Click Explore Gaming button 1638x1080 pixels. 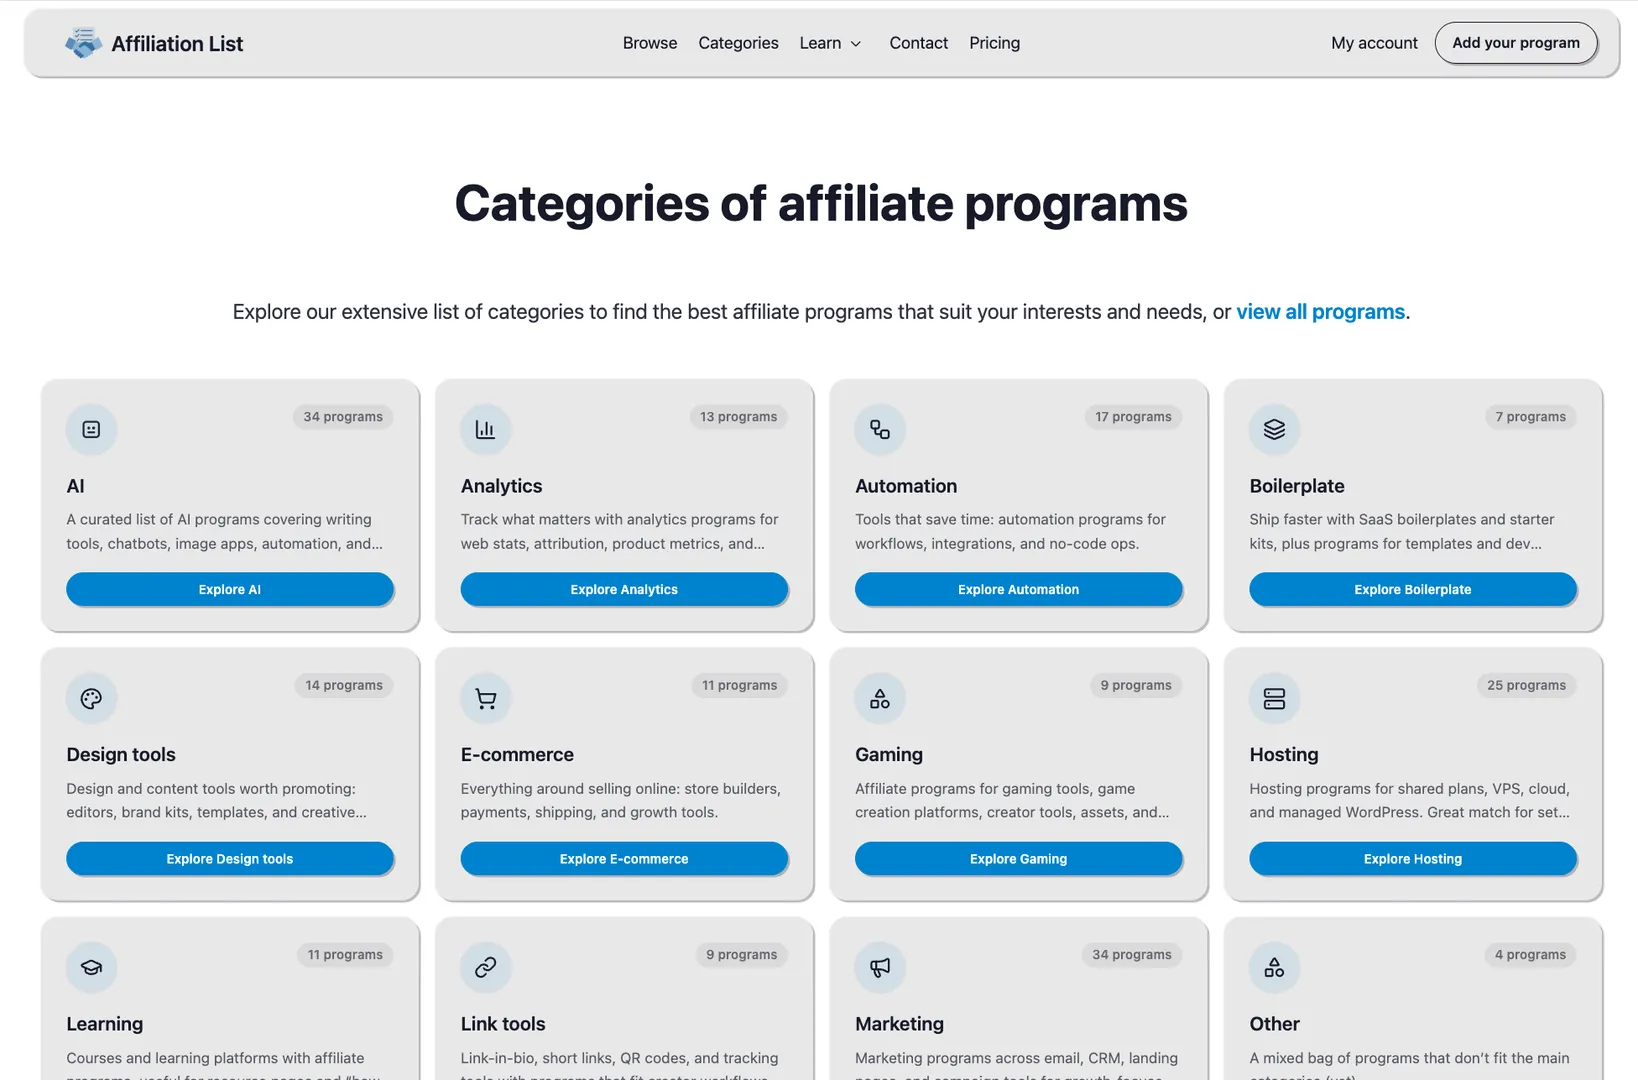1018,858
